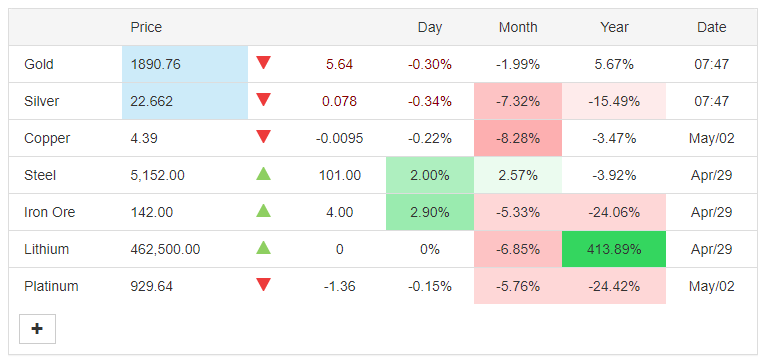The image size is (763, 360).
Task: Click the green up arrow in Steel row
Action: [x=263, y=174]
